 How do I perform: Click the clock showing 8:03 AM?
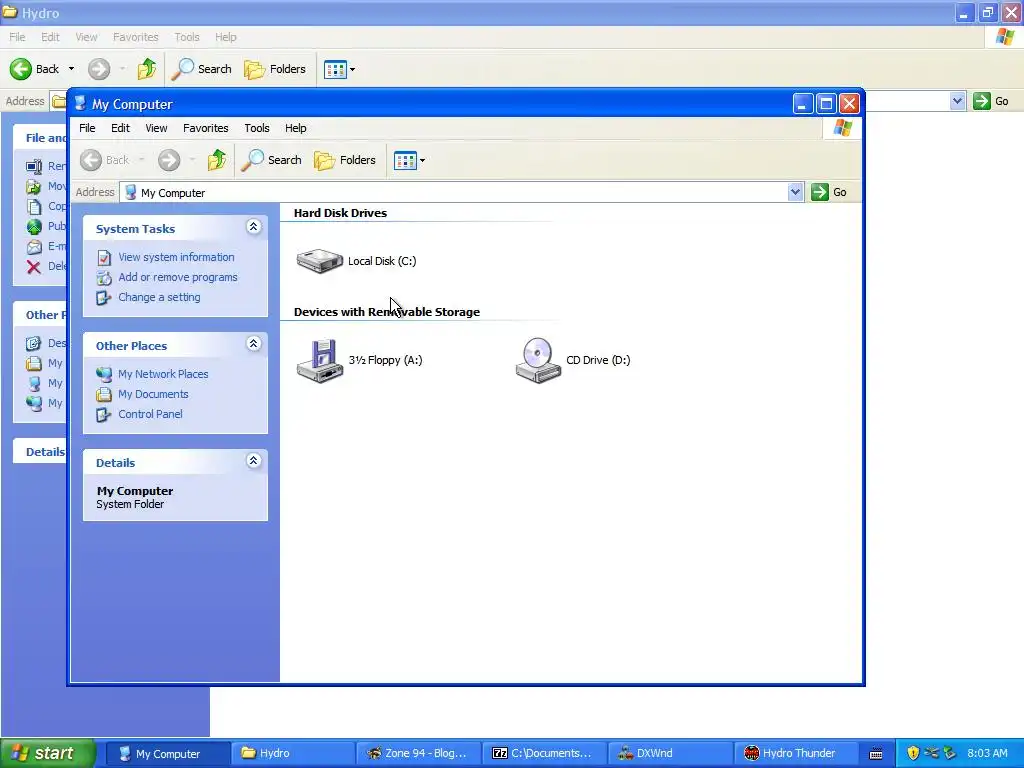(x=987, y=753)
